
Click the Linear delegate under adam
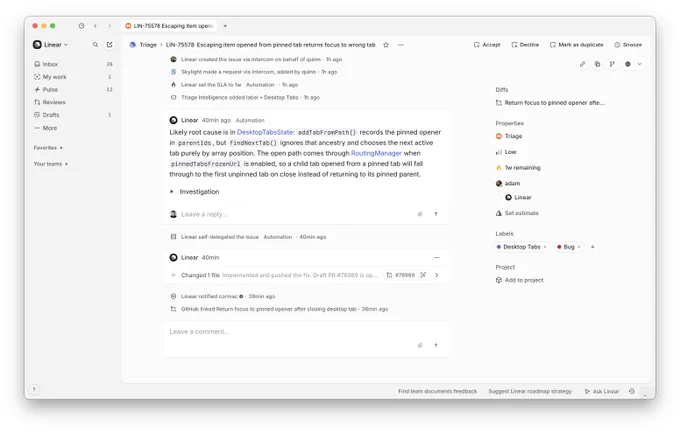518,197
